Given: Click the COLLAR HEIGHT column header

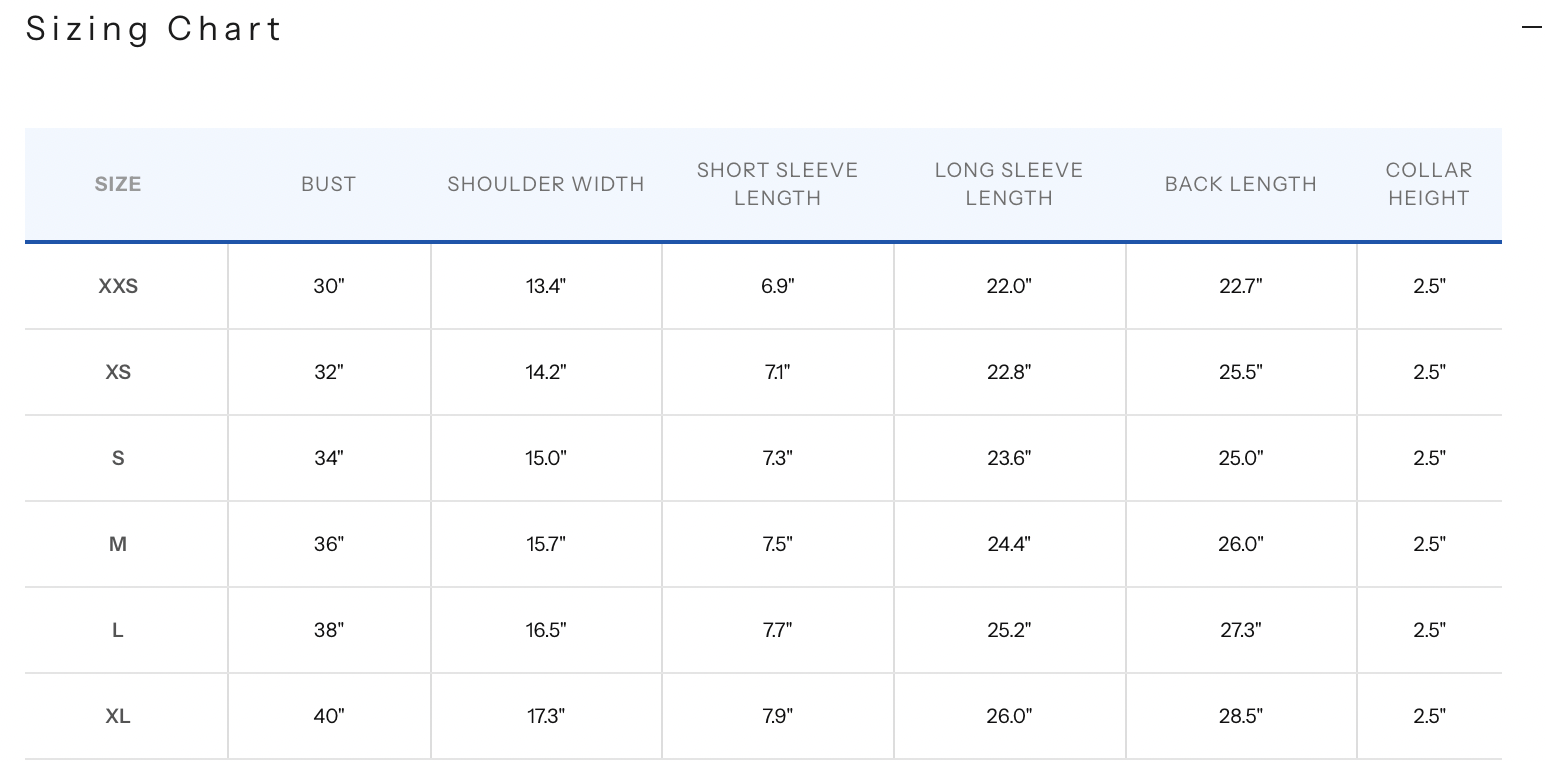Looking at the screenshot, I should click(1428, 184).
